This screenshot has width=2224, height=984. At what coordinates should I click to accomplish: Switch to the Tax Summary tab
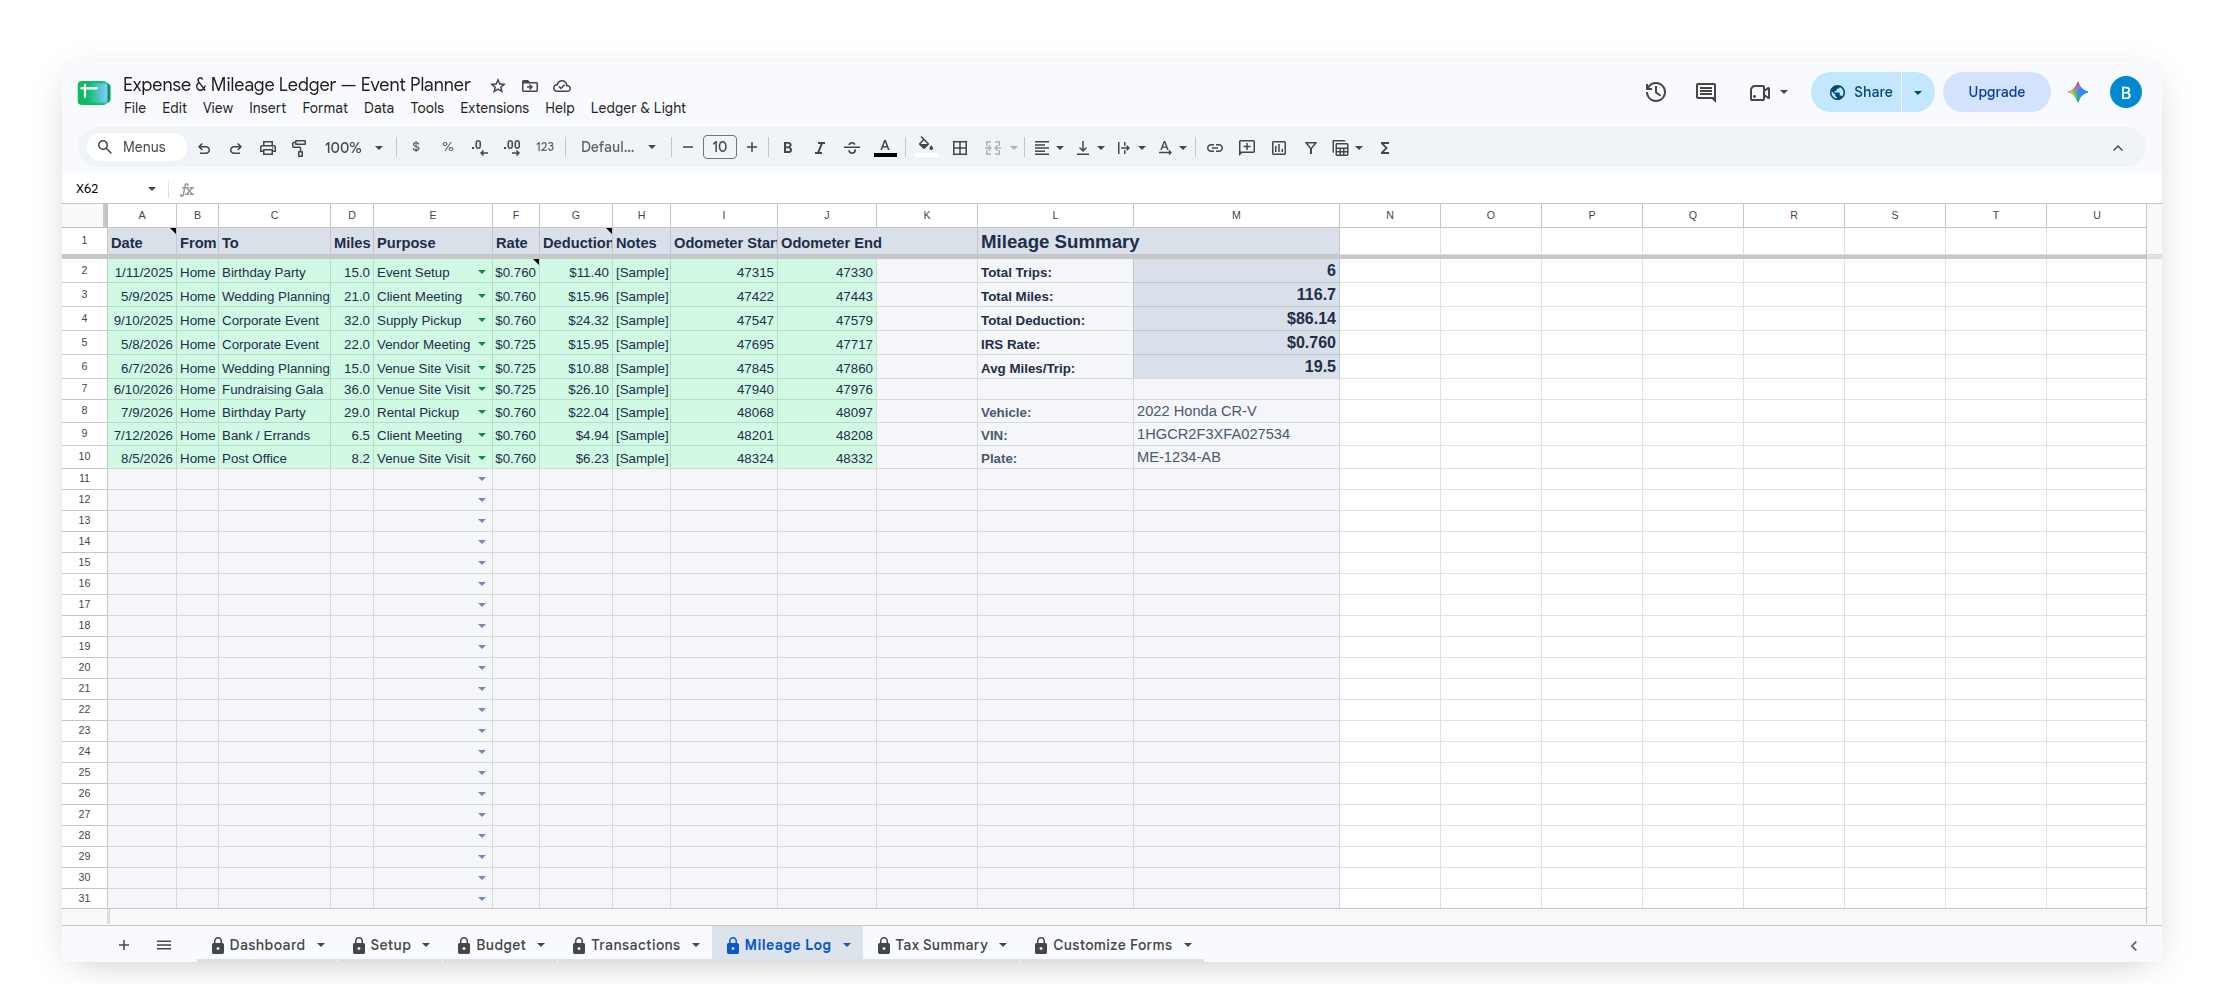(942, 945)
